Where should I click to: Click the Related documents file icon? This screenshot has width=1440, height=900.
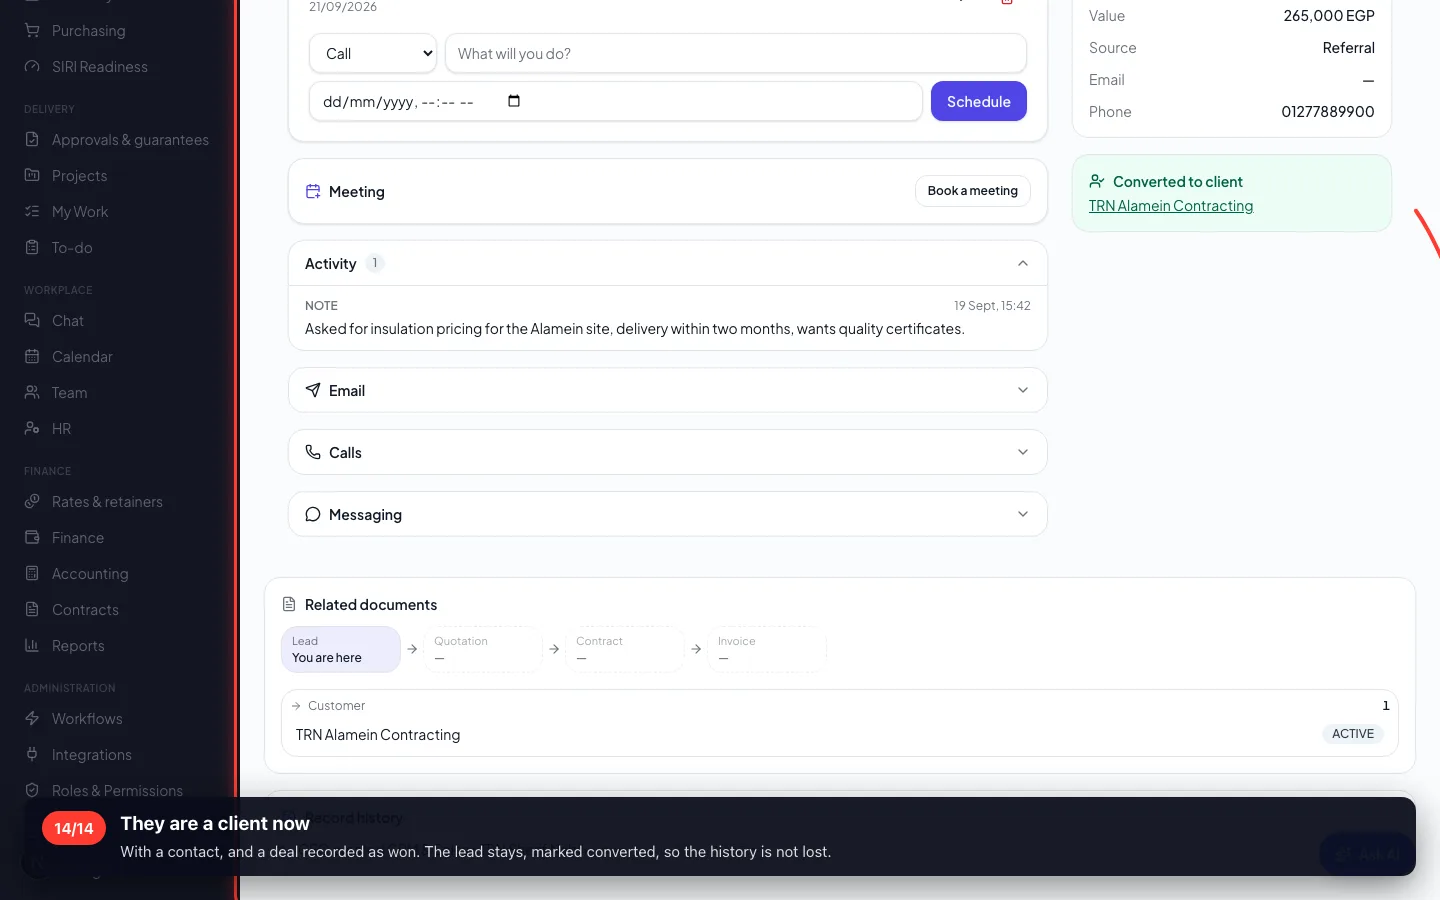tap(289, 604)
